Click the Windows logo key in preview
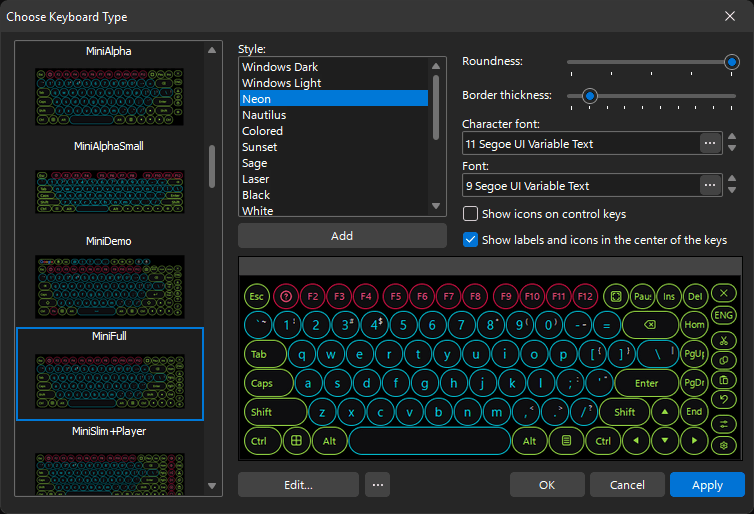Screen dimensions: 754x514 296,441
